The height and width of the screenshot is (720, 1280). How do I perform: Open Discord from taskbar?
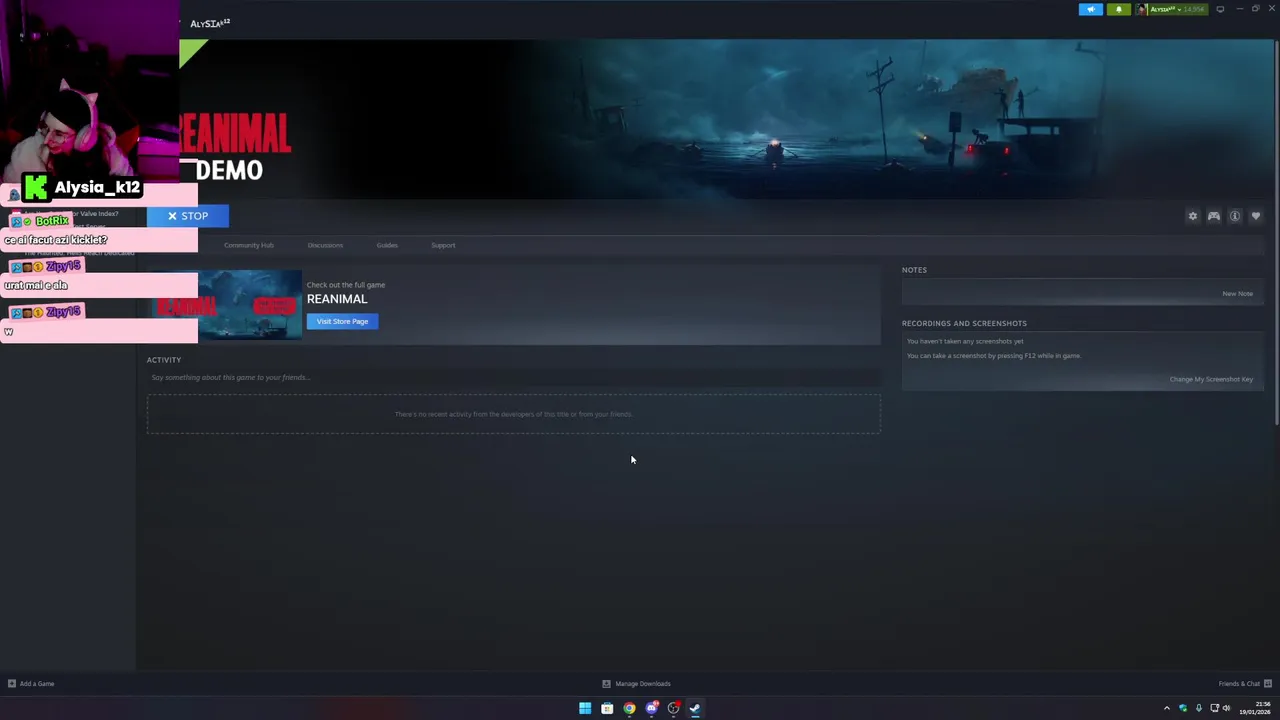(x=652, y=708)
